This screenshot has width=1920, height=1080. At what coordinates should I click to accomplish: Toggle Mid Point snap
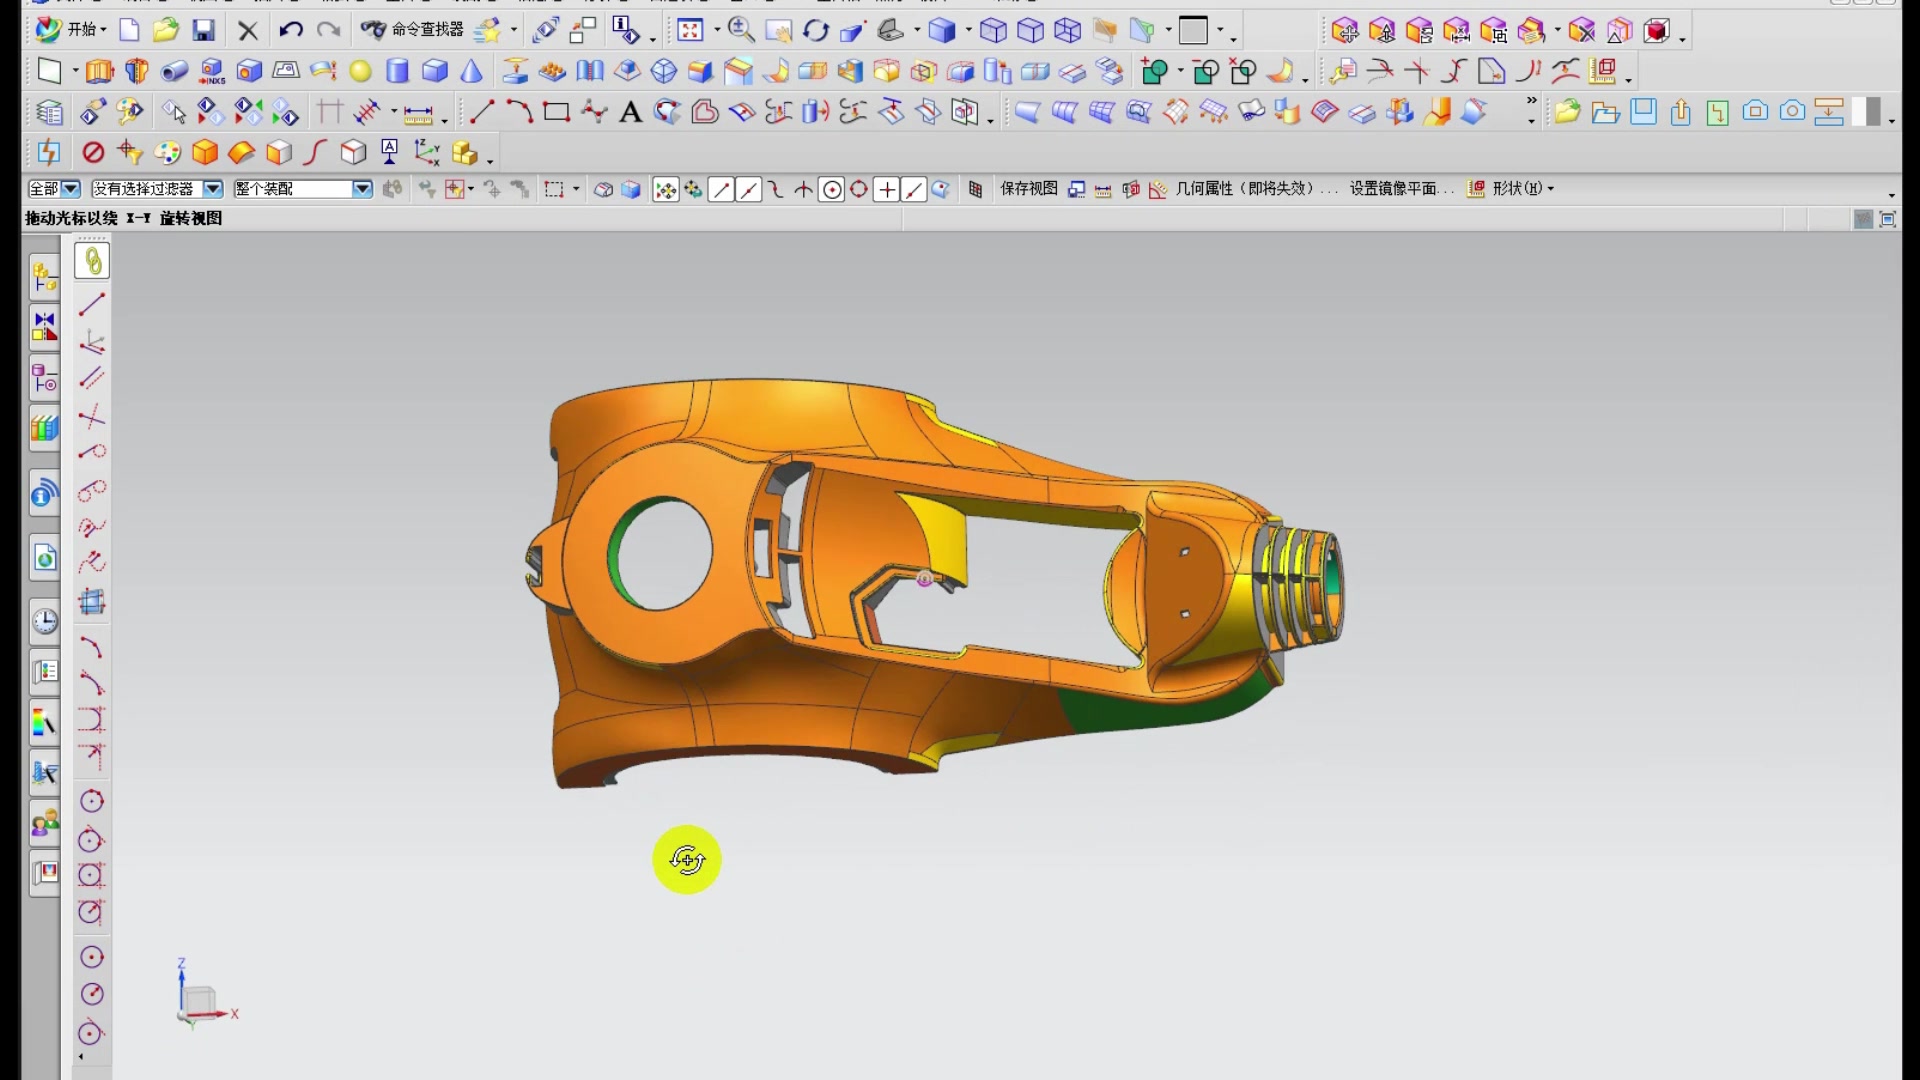pyautogui.click(x=748, y=189)
